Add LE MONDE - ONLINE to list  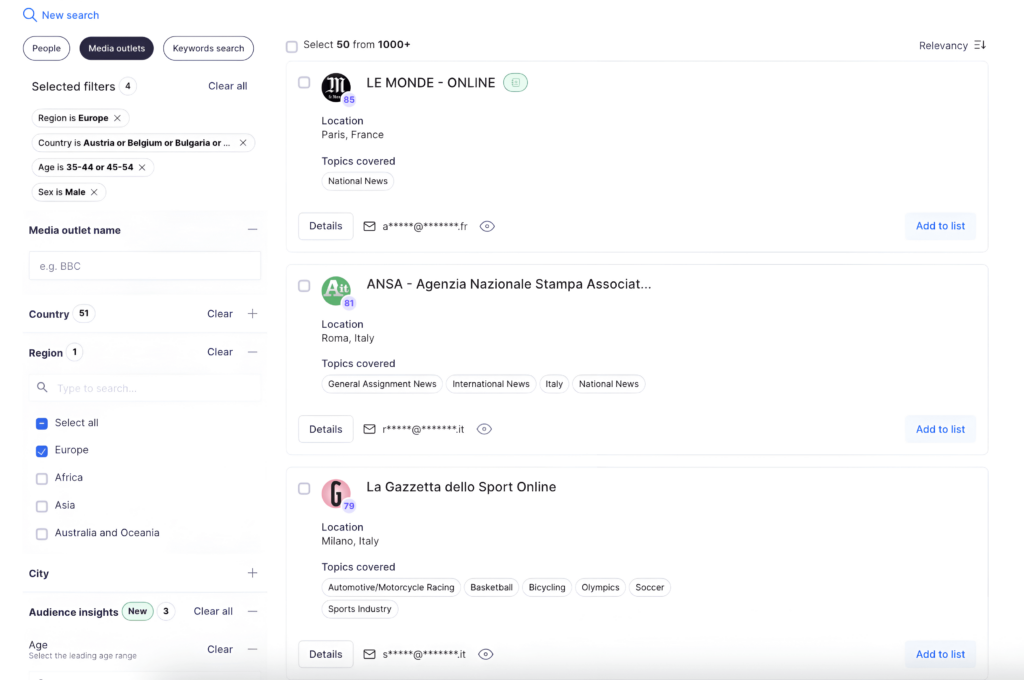(x=940, y=226)
